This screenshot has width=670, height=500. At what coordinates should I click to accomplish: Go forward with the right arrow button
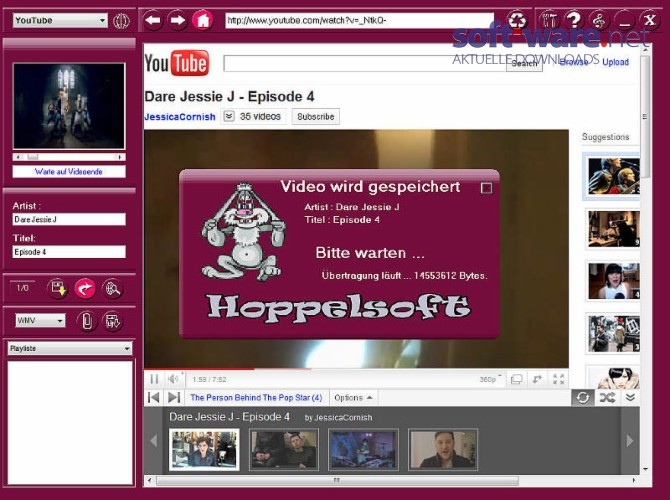177,20
